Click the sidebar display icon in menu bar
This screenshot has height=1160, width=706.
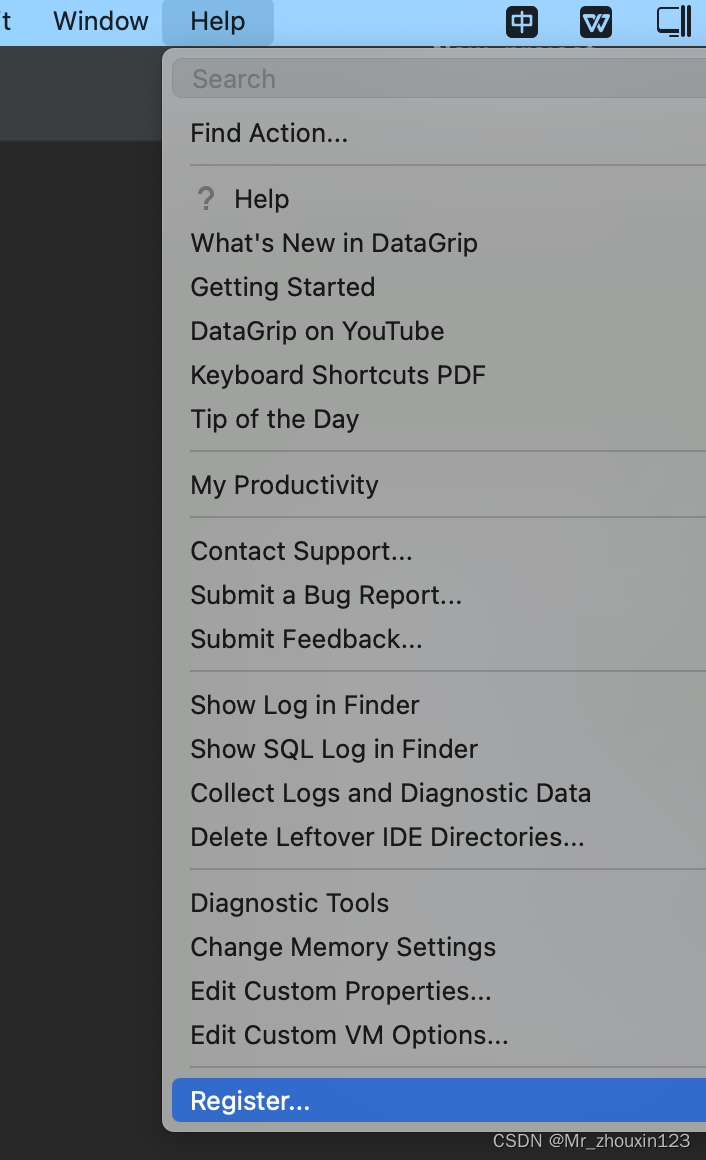tap(674, 21)
